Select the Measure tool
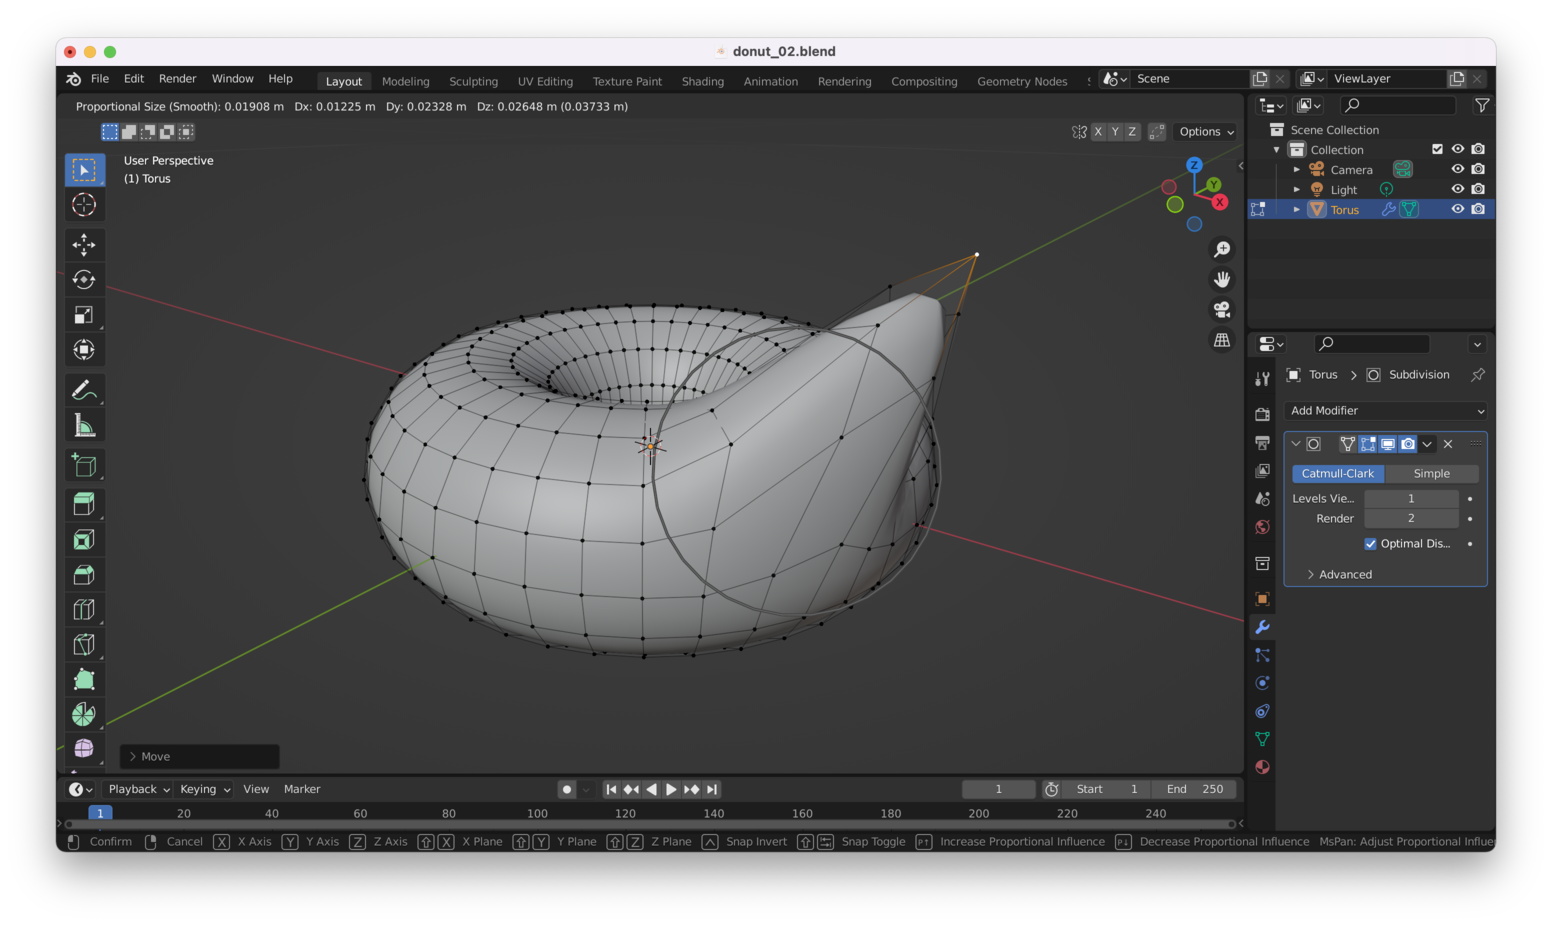 point(84,426)
